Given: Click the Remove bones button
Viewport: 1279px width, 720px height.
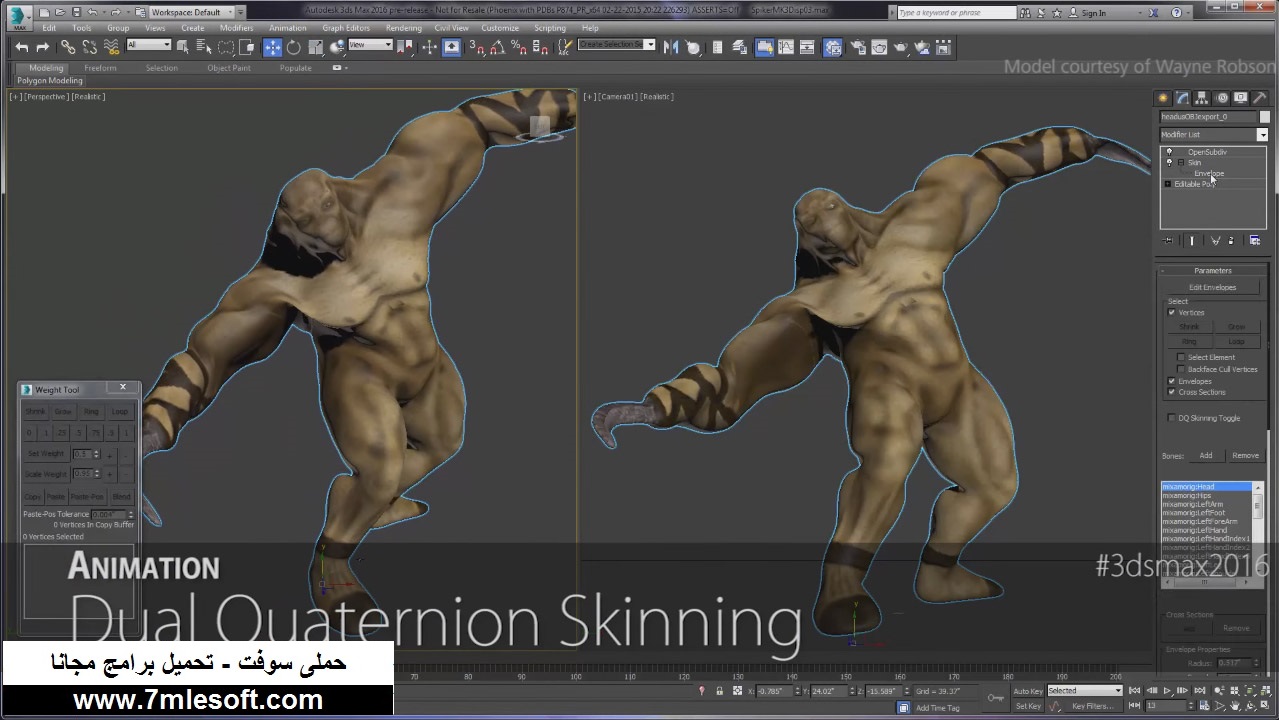Looking at the screenshot, I should point(1245,455).
